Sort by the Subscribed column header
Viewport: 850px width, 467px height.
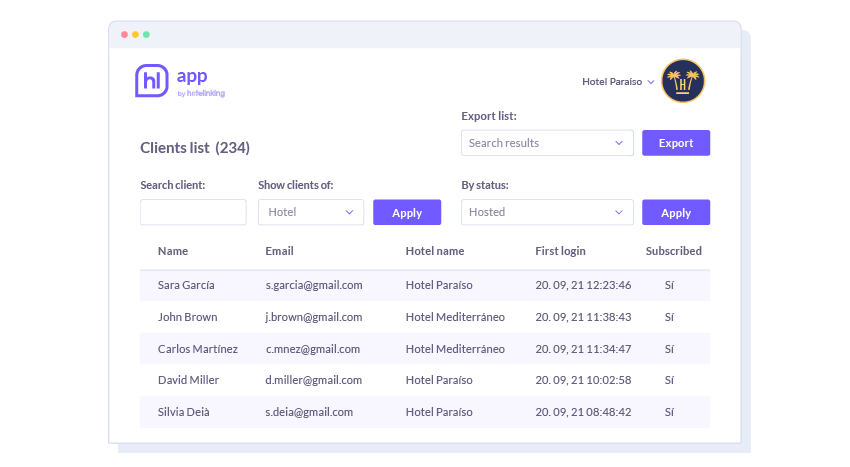pos(673,251)
